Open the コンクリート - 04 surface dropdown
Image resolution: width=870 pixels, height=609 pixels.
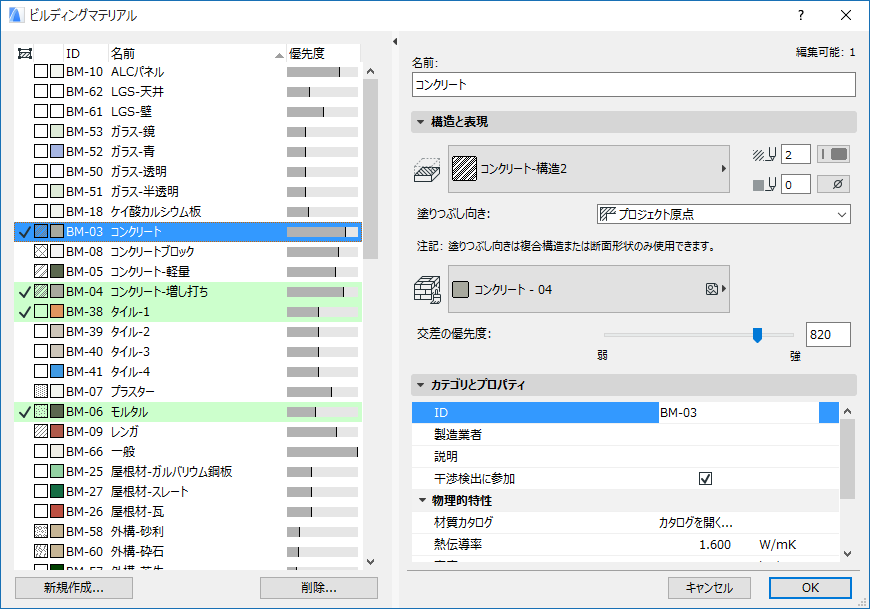point(589,289)
